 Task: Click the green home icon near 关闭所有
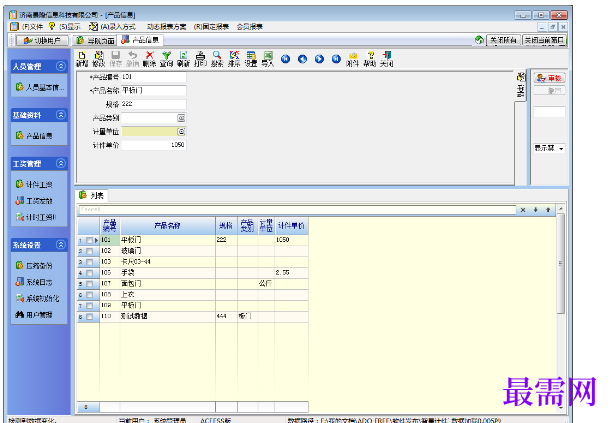479,40
